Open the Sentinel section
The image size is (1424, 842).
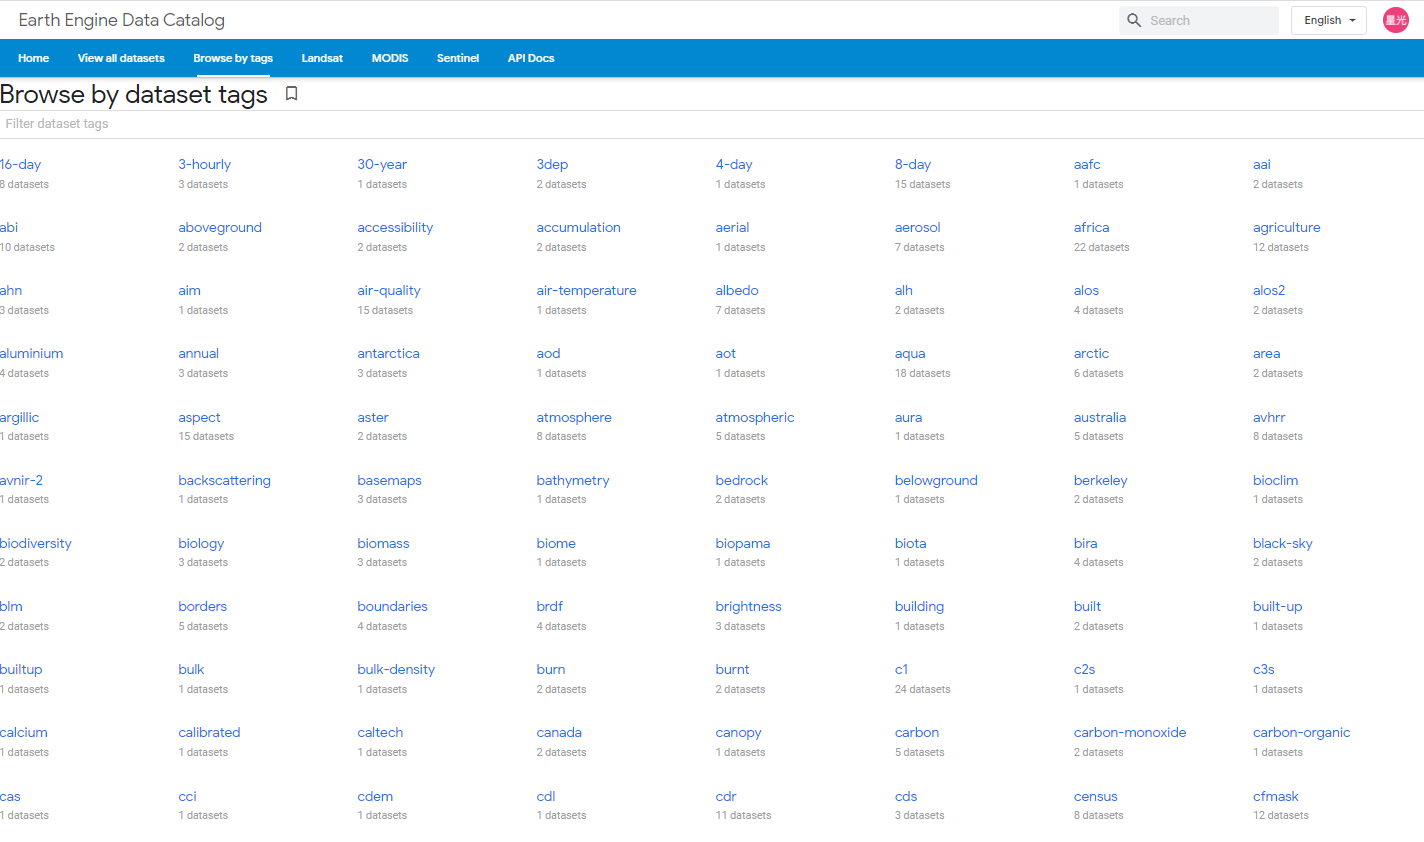tap(458, 58)
